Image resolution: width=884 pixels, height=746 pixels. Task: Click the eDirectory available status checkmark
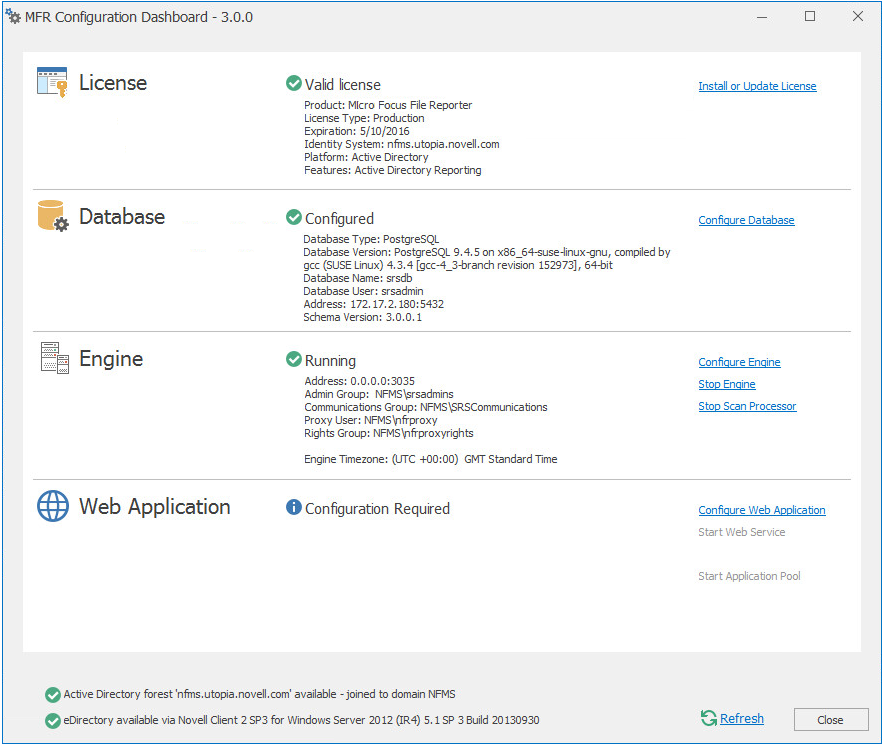click(x=52, y=720)
